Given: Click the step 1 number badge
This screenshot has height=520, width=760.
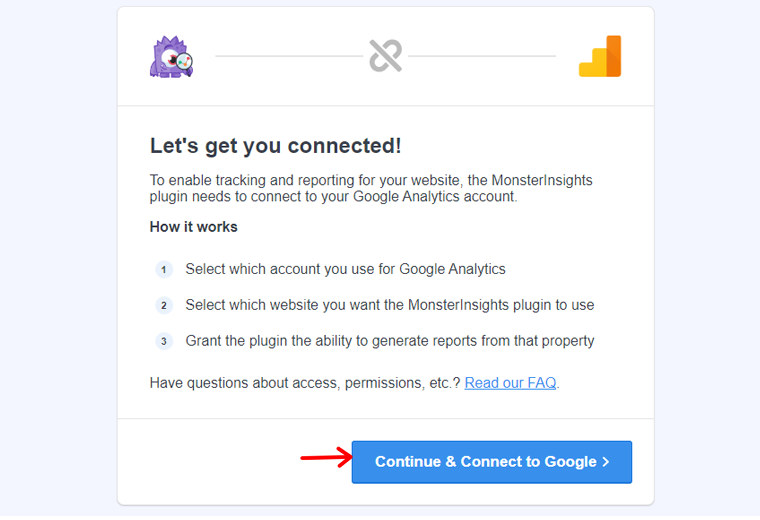Looking at the screenshot, I should [164, 269].
